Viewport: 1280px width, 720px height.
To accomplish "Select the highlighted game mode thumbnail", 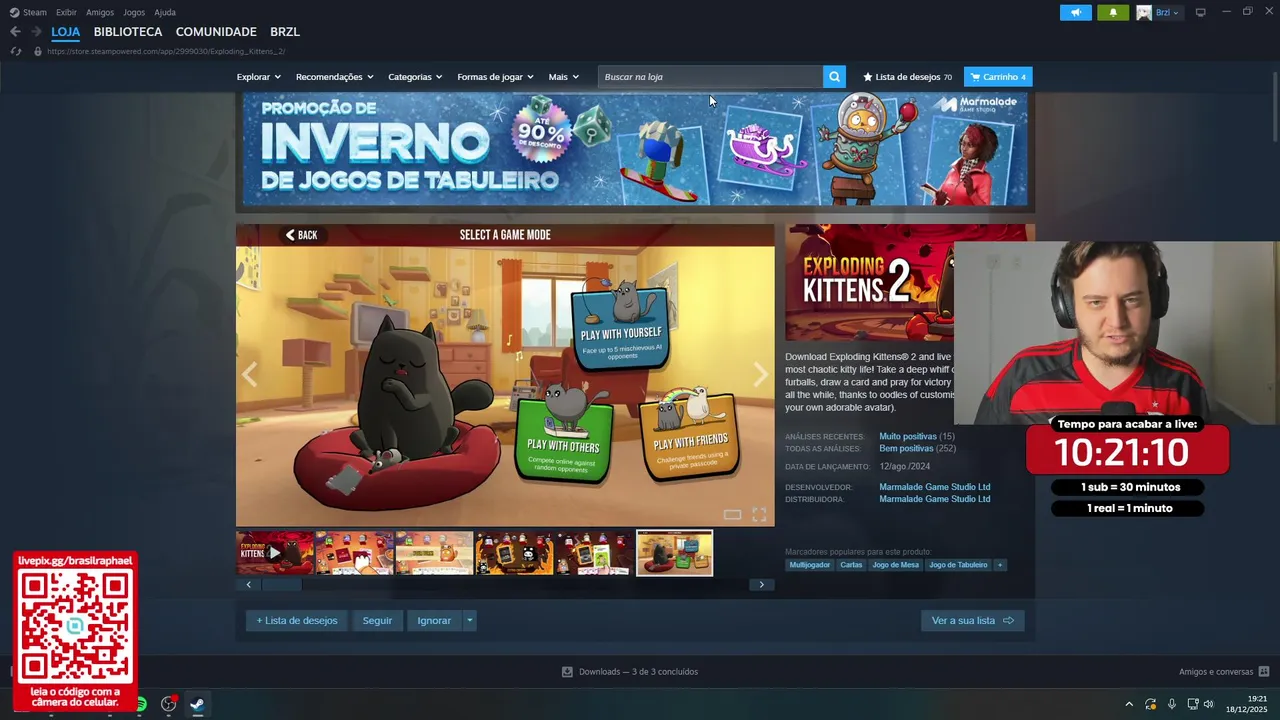I will click(675, 553).
